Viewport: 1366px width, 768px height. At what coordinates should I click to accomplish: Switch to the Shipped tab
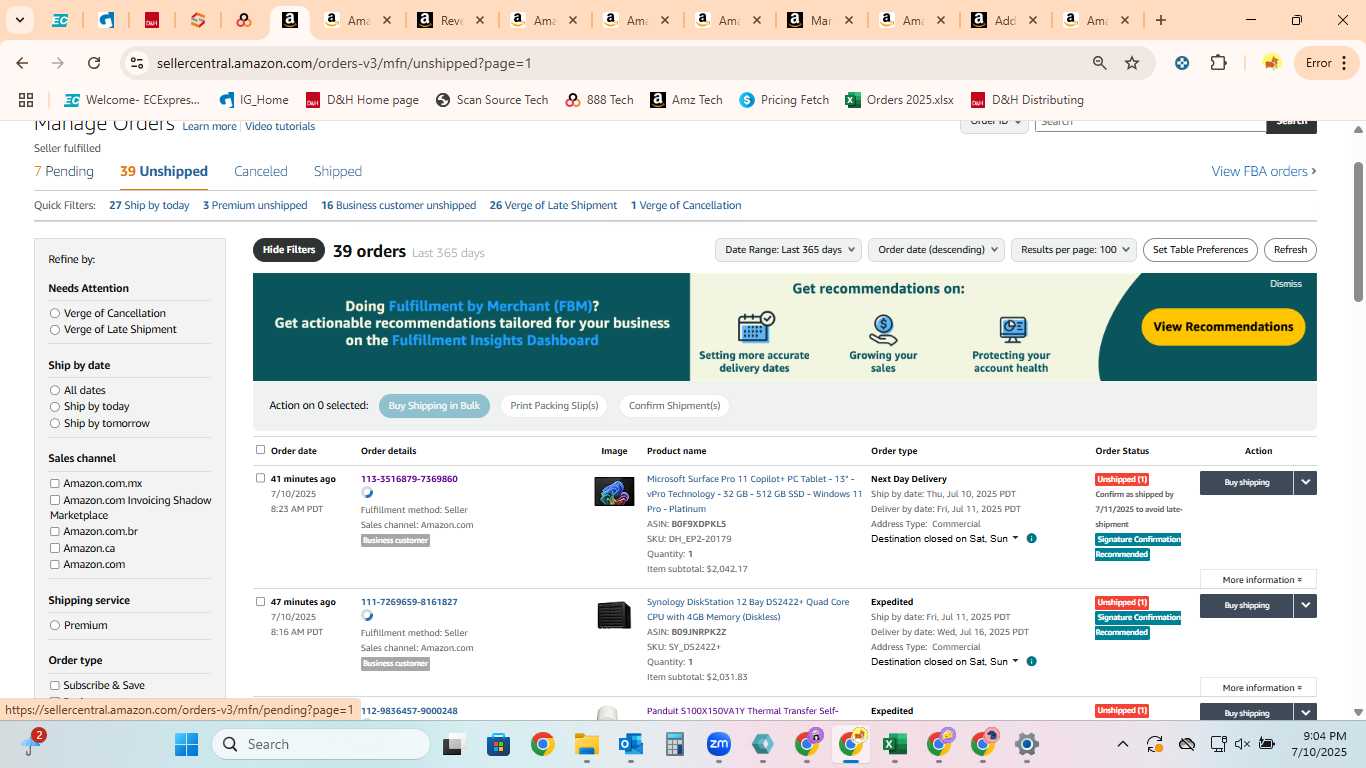(338, 171)
